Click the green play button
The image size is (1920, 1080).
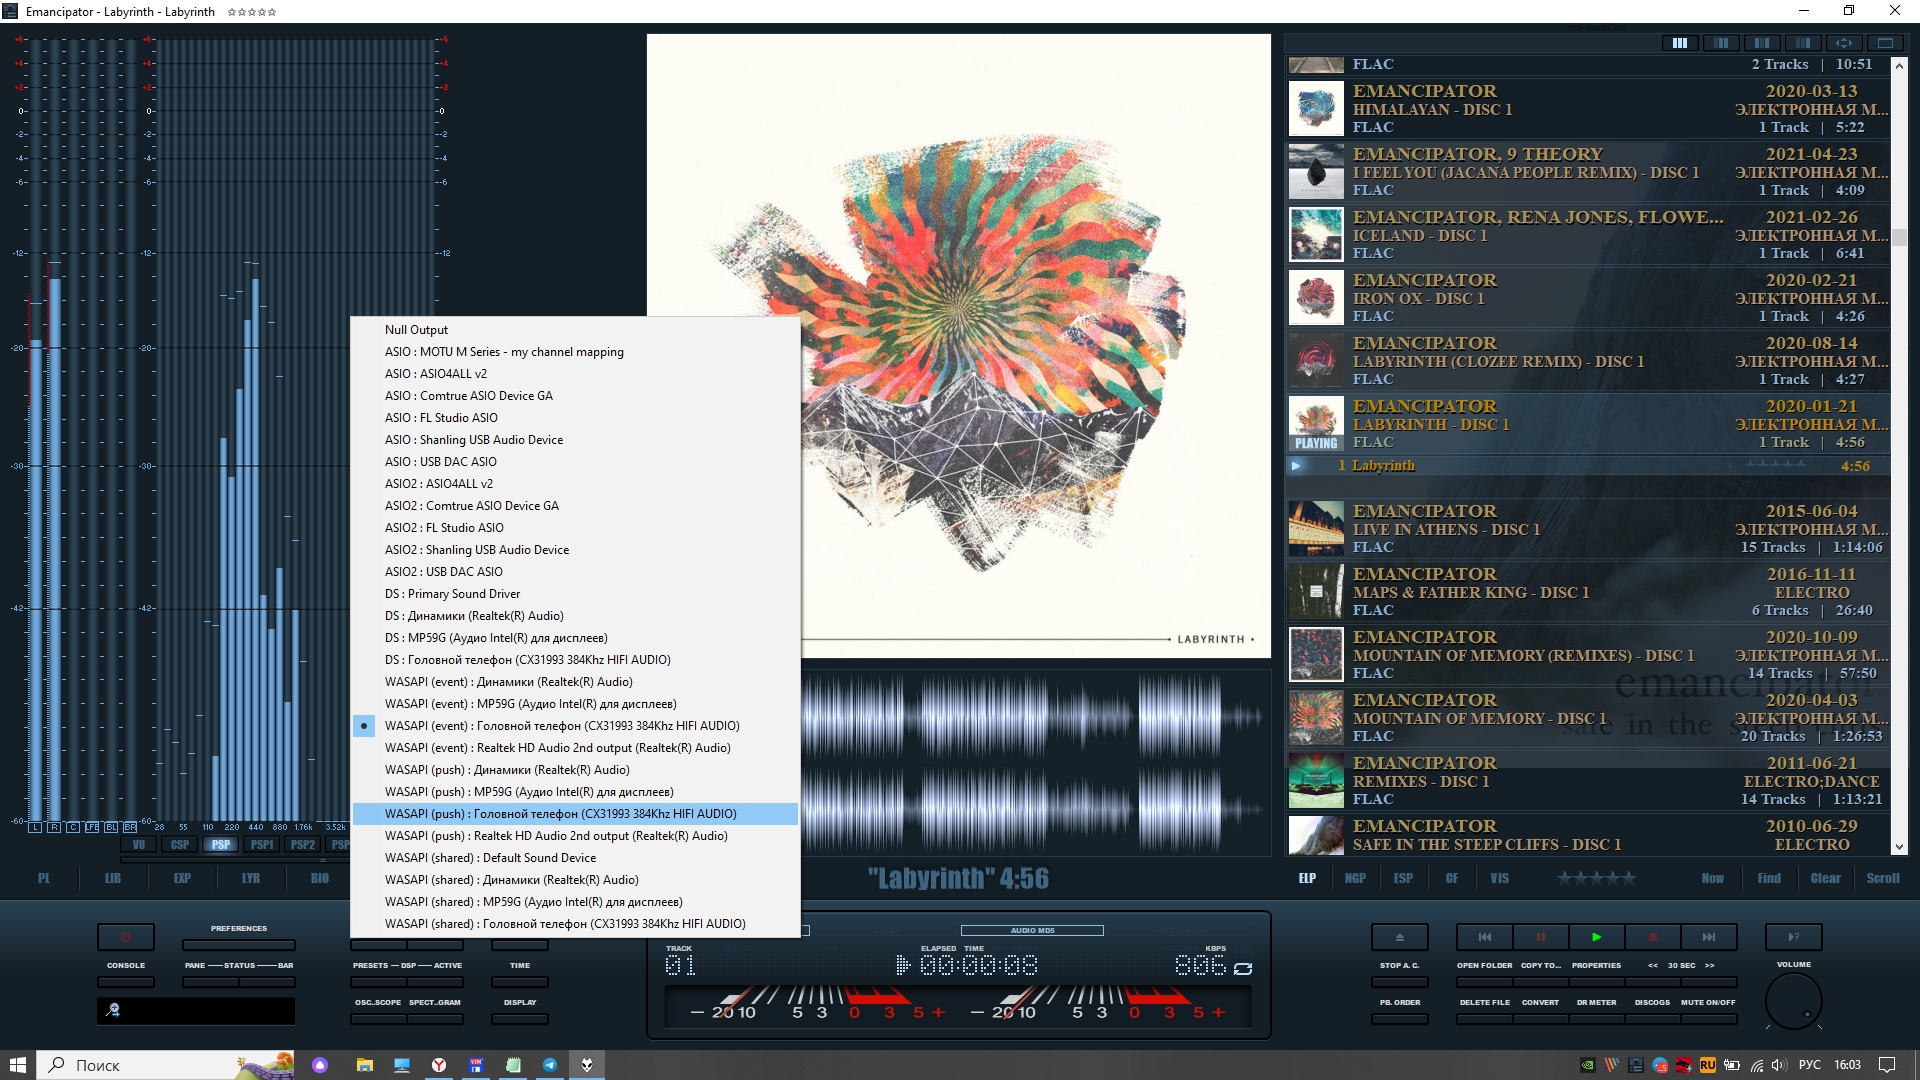tap(1597, 937)
